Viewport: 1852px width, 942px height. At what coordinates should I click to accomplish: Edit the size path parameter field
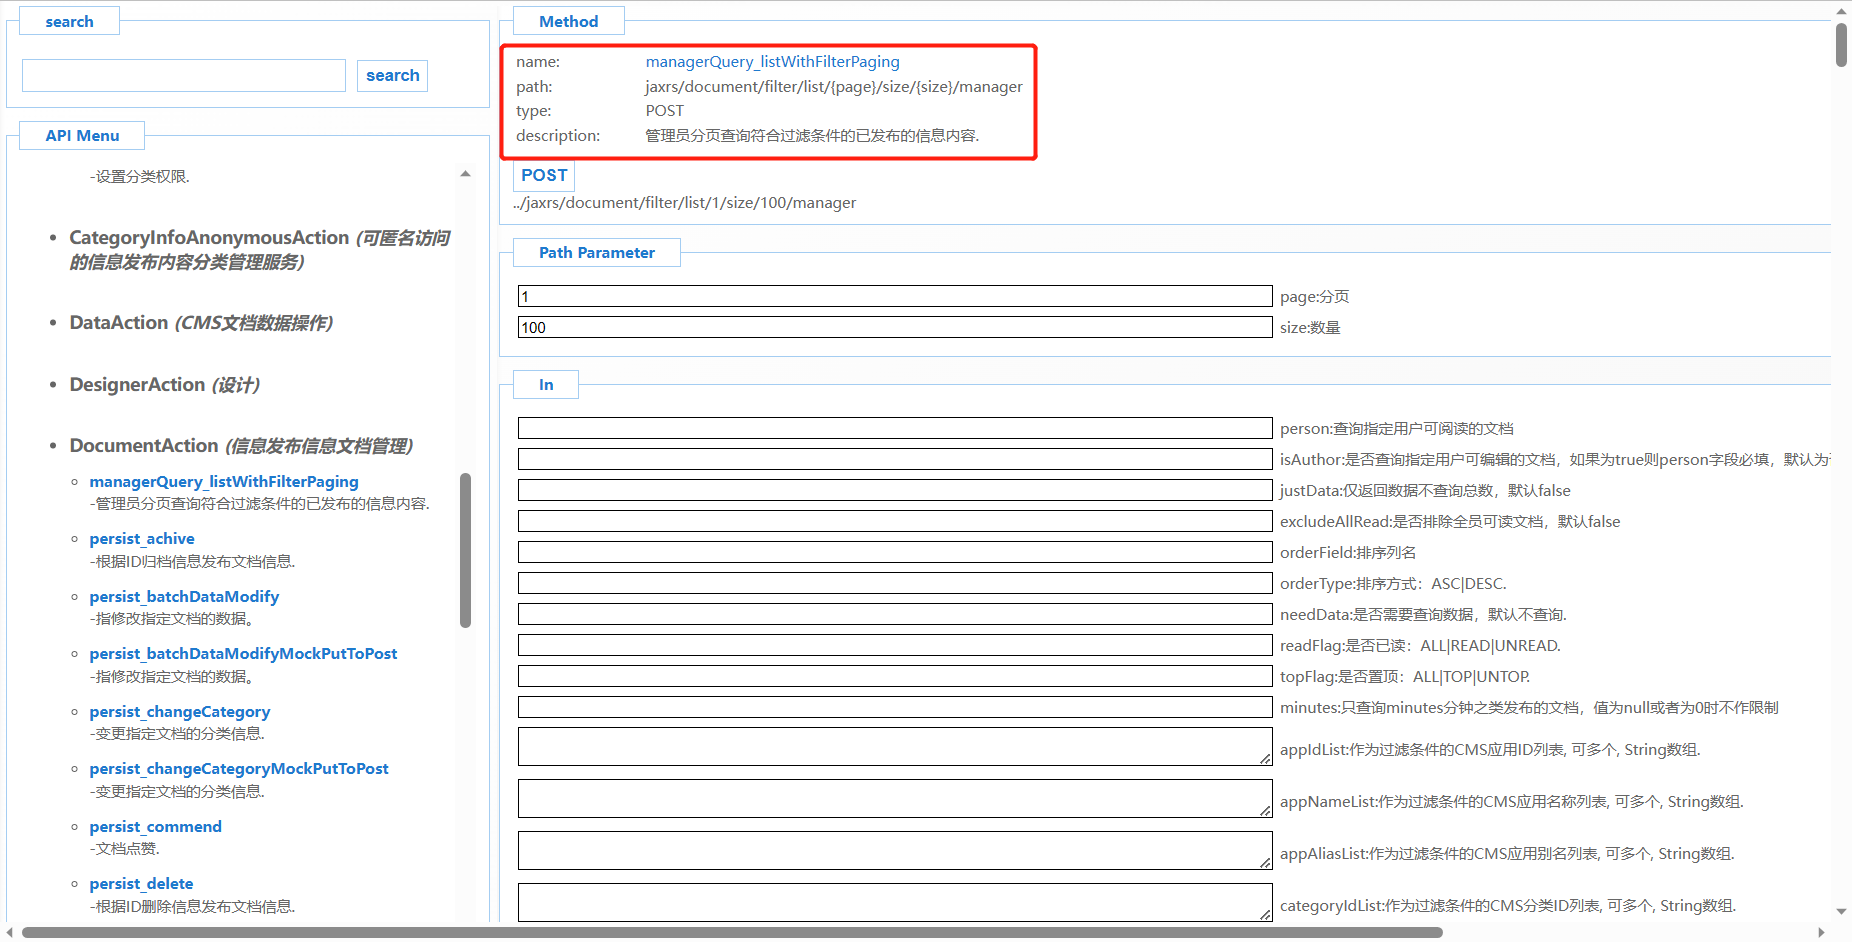895,328
